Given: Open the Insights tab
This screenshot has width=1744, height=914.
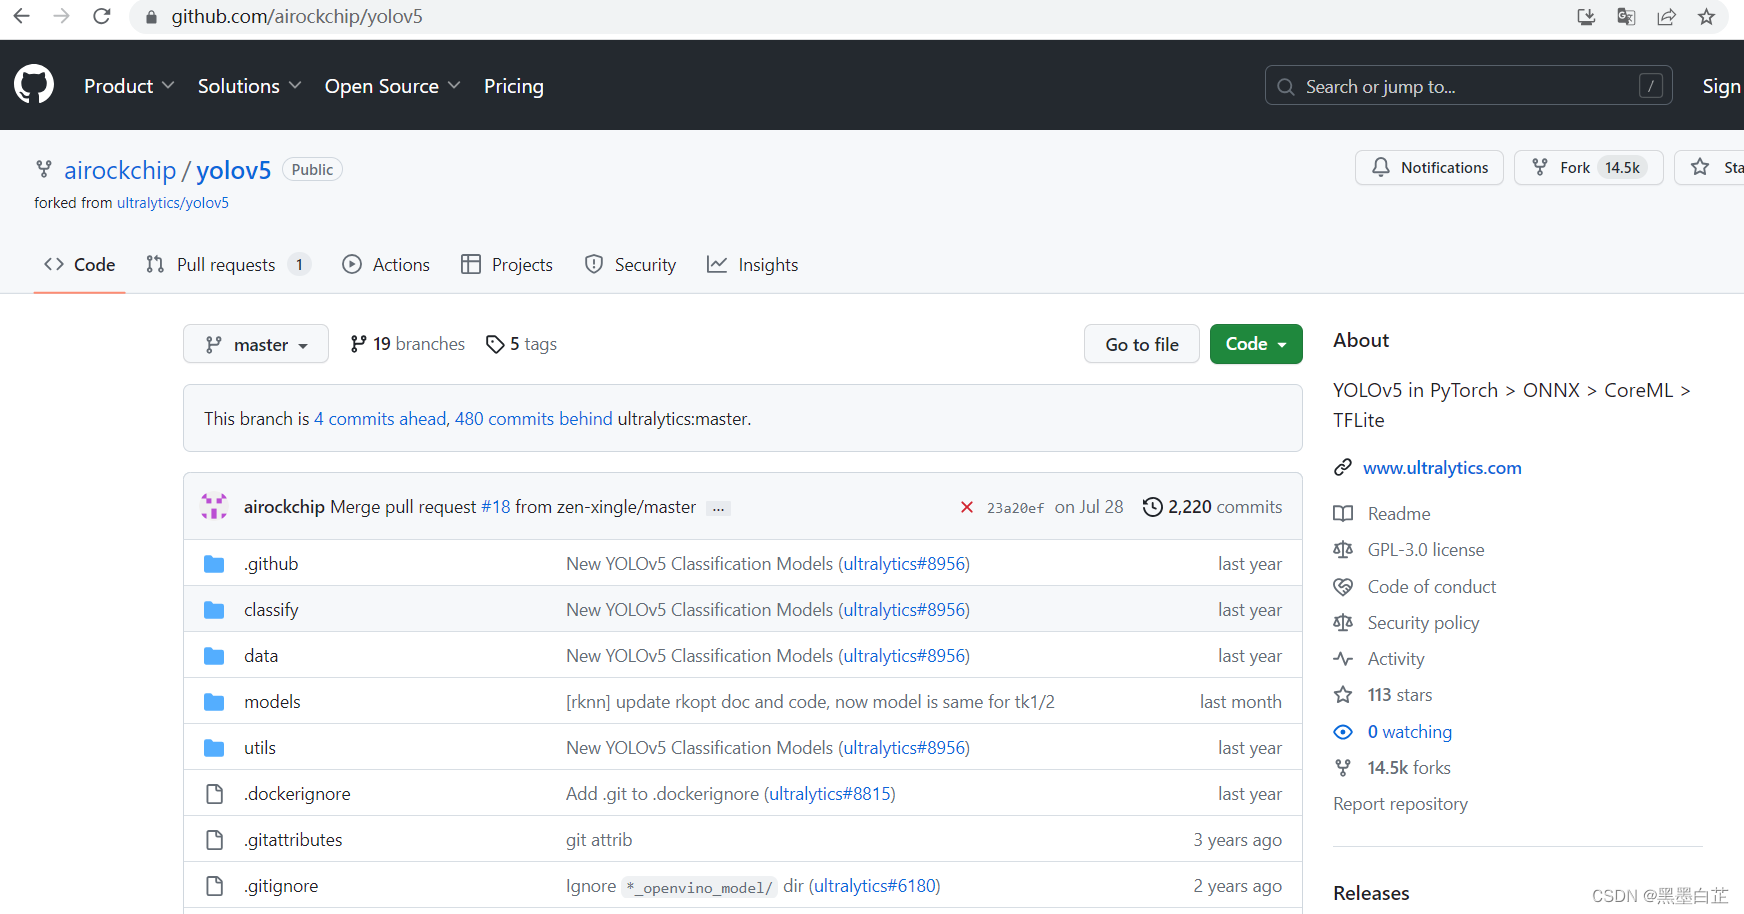Looking at the screenshot, I should tap(753, 264).
